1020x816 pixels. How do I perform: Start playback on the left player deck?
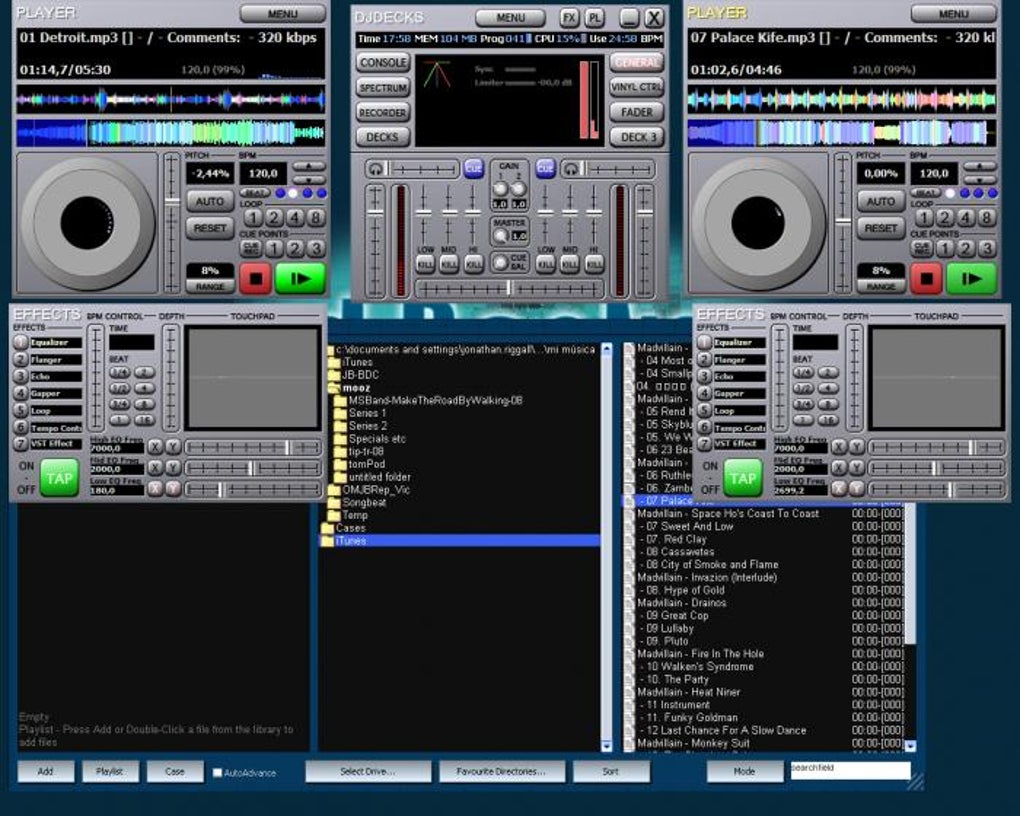point(300,279)
